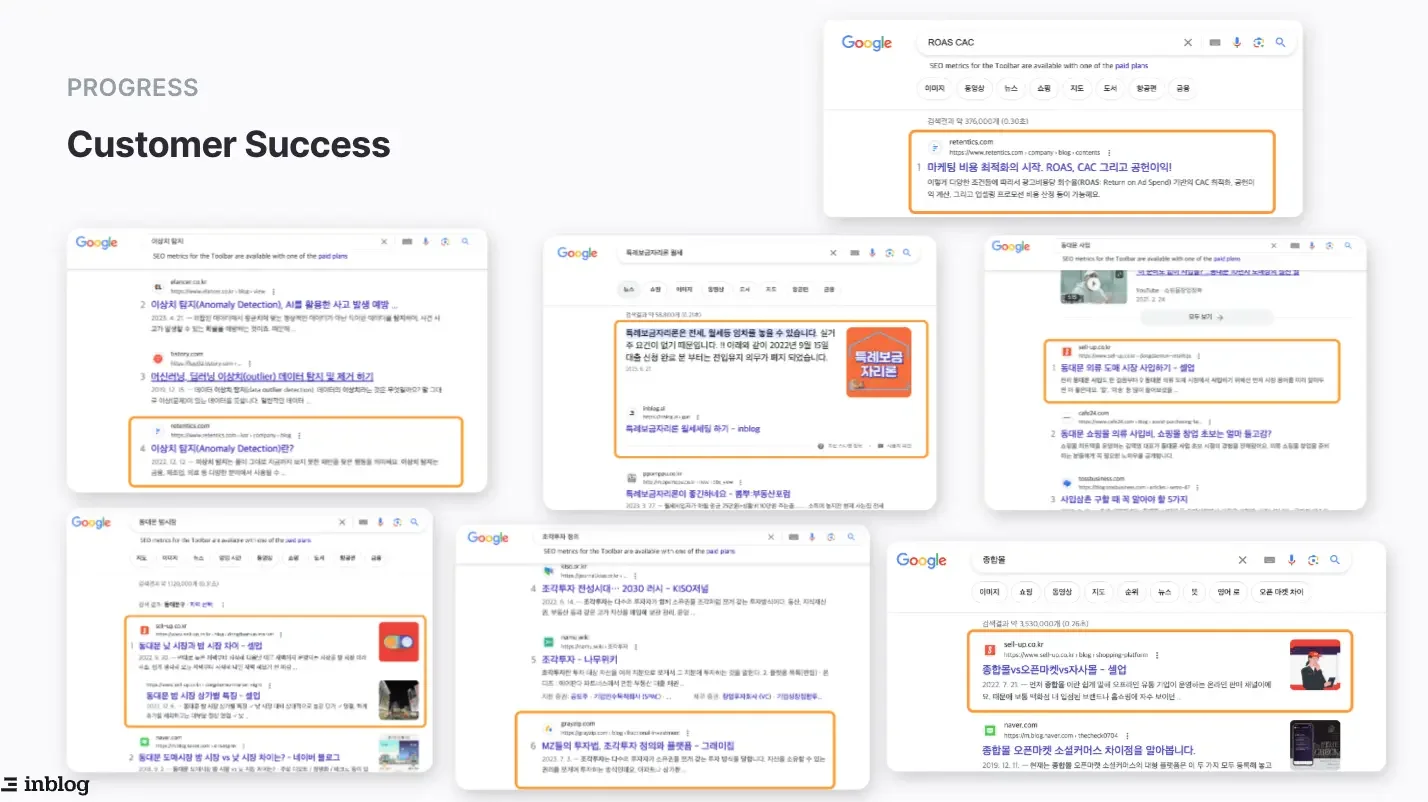Image resolution: width=1428 pixels, height=802 pixels.
Task: Open Google Lens in ROAS CAC window
Action: tap(1258, 43)
